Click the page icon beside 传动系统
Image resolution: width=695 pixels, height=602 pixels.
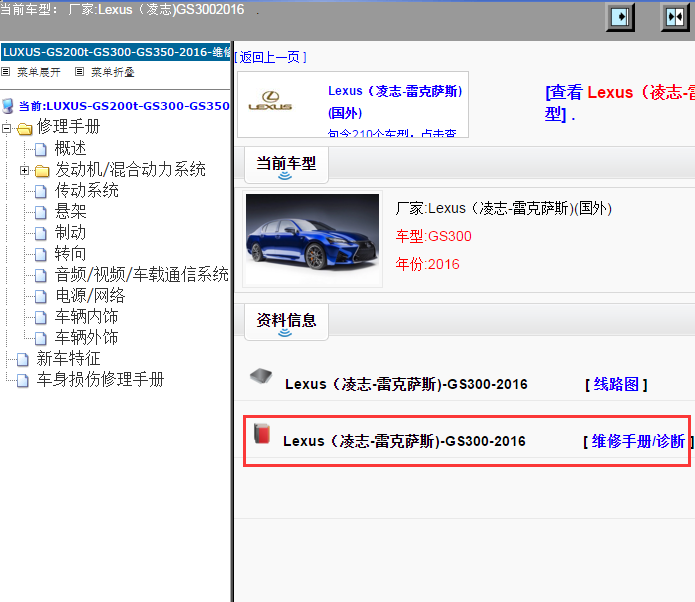coord(40,192)
